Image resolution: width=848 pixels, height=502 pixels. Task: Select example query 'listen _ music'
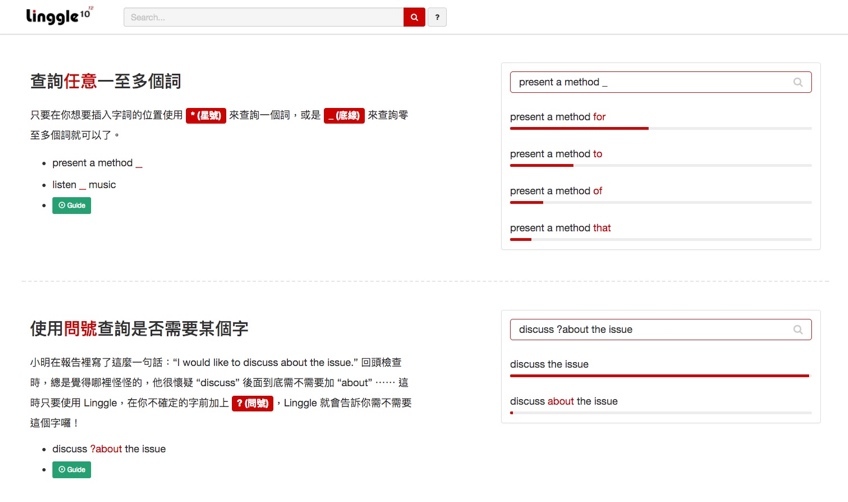[84, 184]
